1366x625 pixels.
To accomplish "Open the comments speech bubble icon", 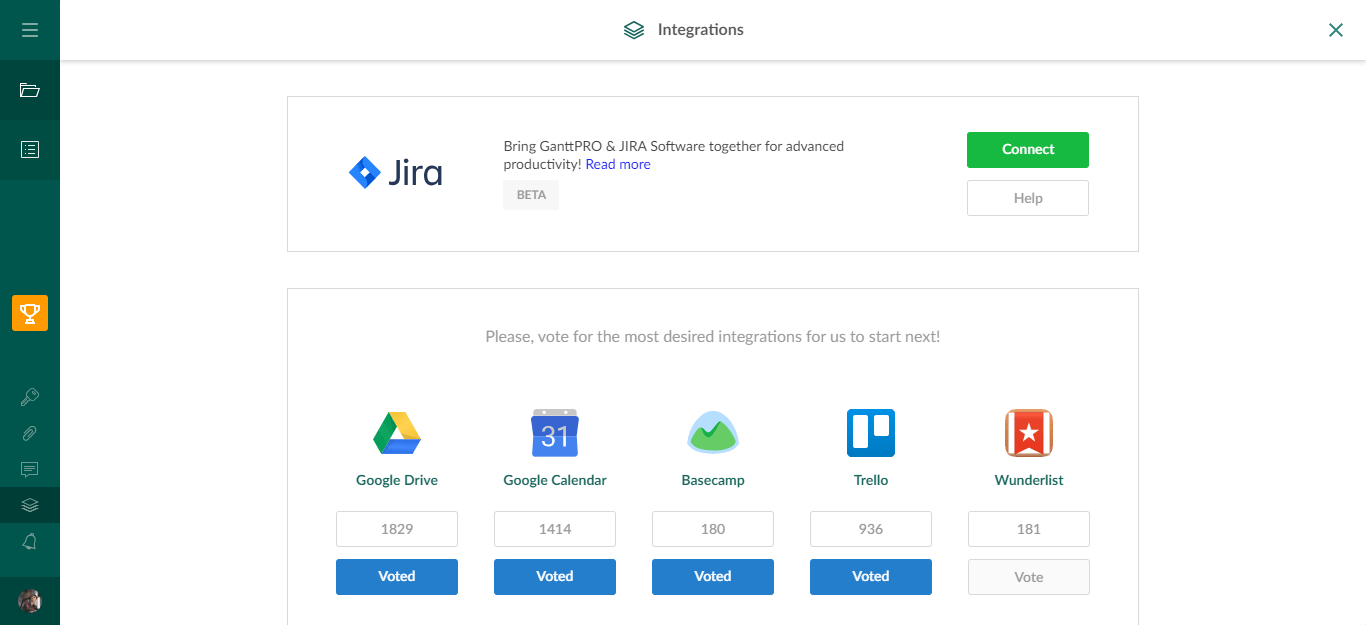I will [x=30, y=469].
